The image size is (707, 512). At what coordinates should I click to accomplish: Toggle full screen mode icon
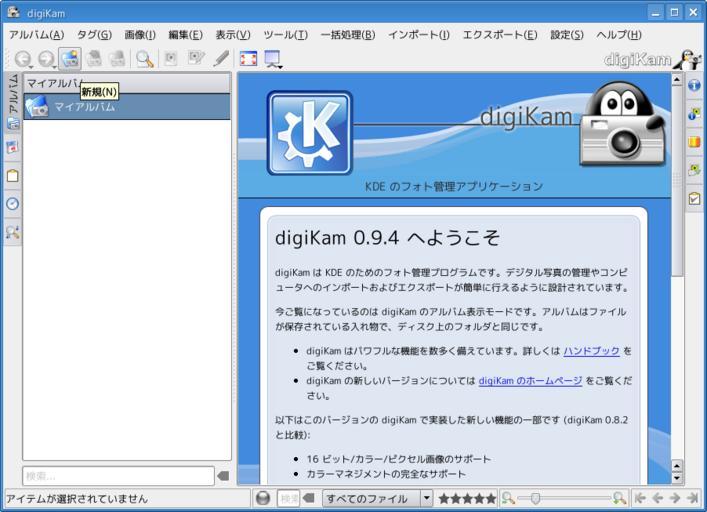click(x=248, y=59)
